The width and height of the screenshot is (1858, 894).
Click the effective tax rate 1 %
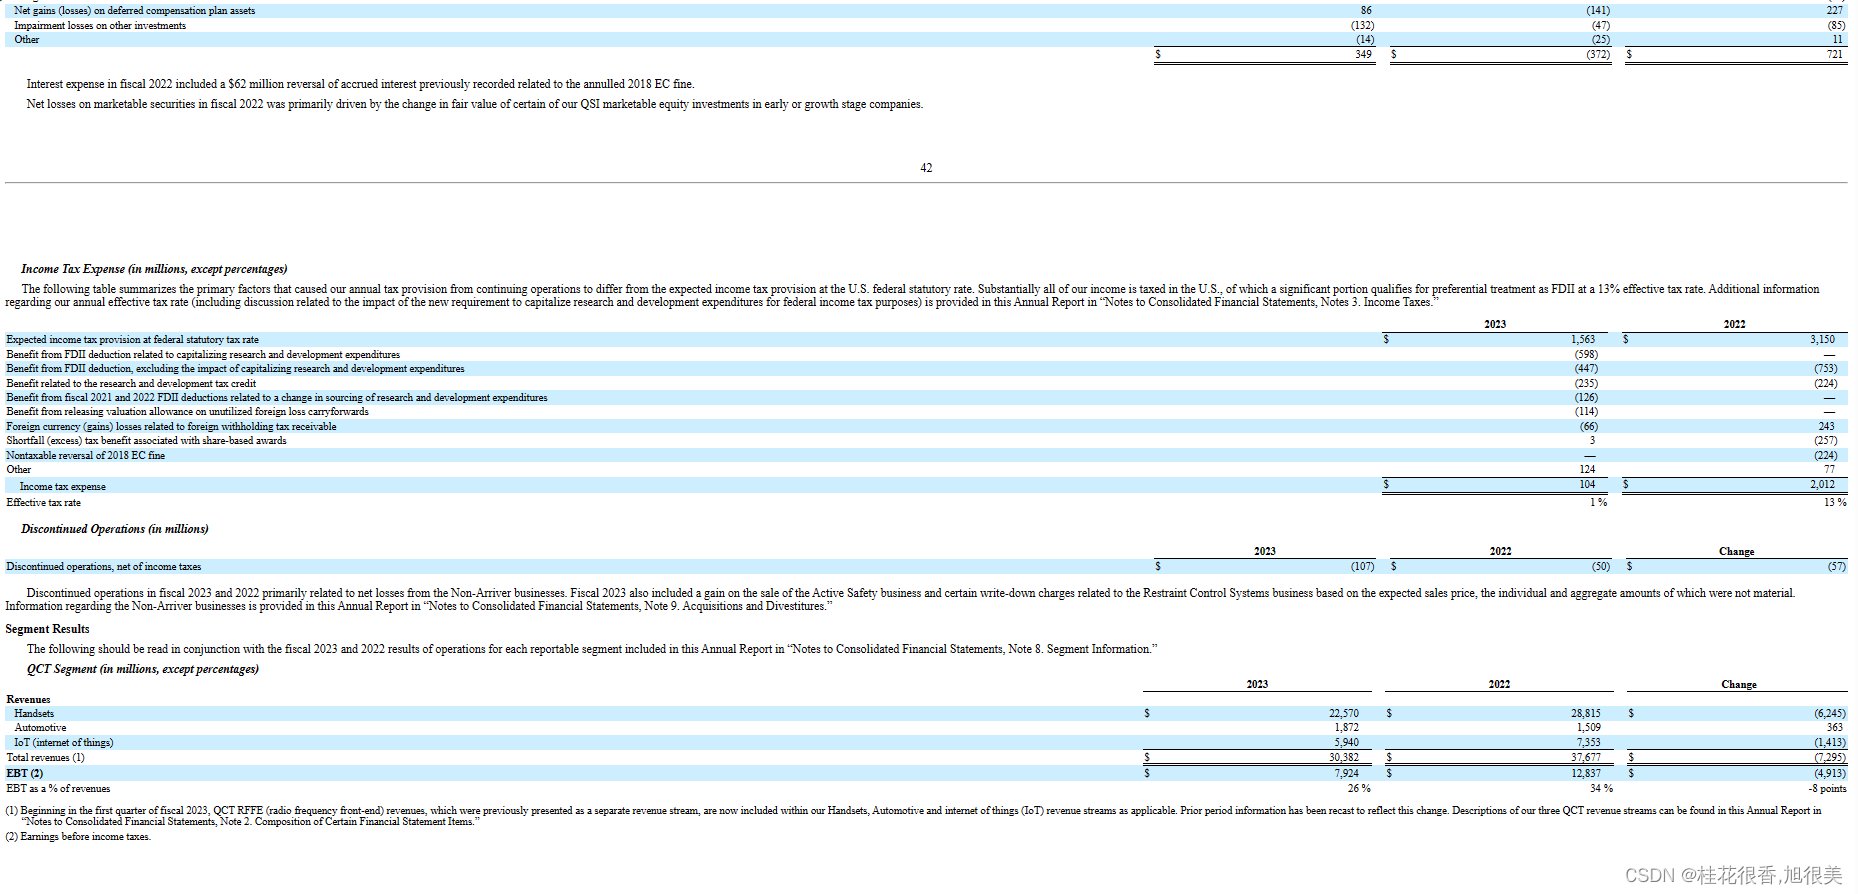tap(1598, 503)
